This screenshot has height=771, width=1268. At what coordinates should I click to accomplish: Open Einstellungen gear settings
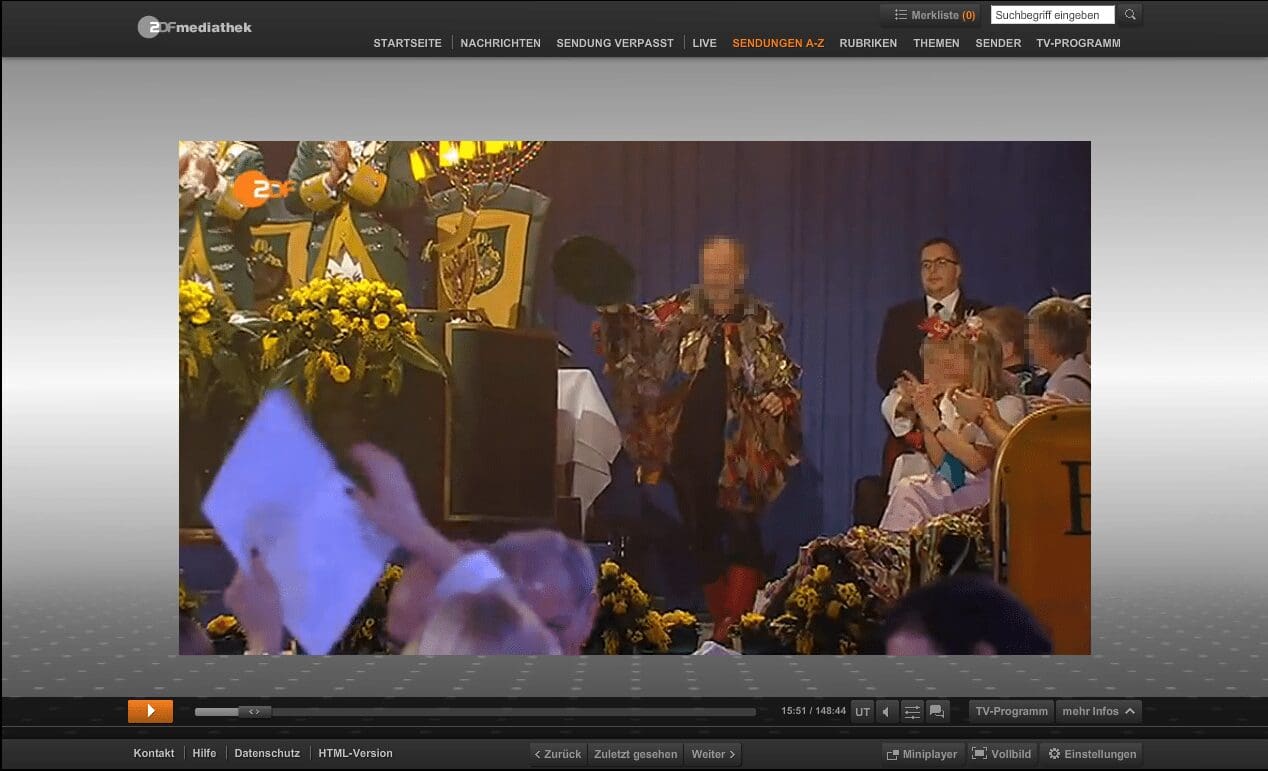tap(1091, 754)
